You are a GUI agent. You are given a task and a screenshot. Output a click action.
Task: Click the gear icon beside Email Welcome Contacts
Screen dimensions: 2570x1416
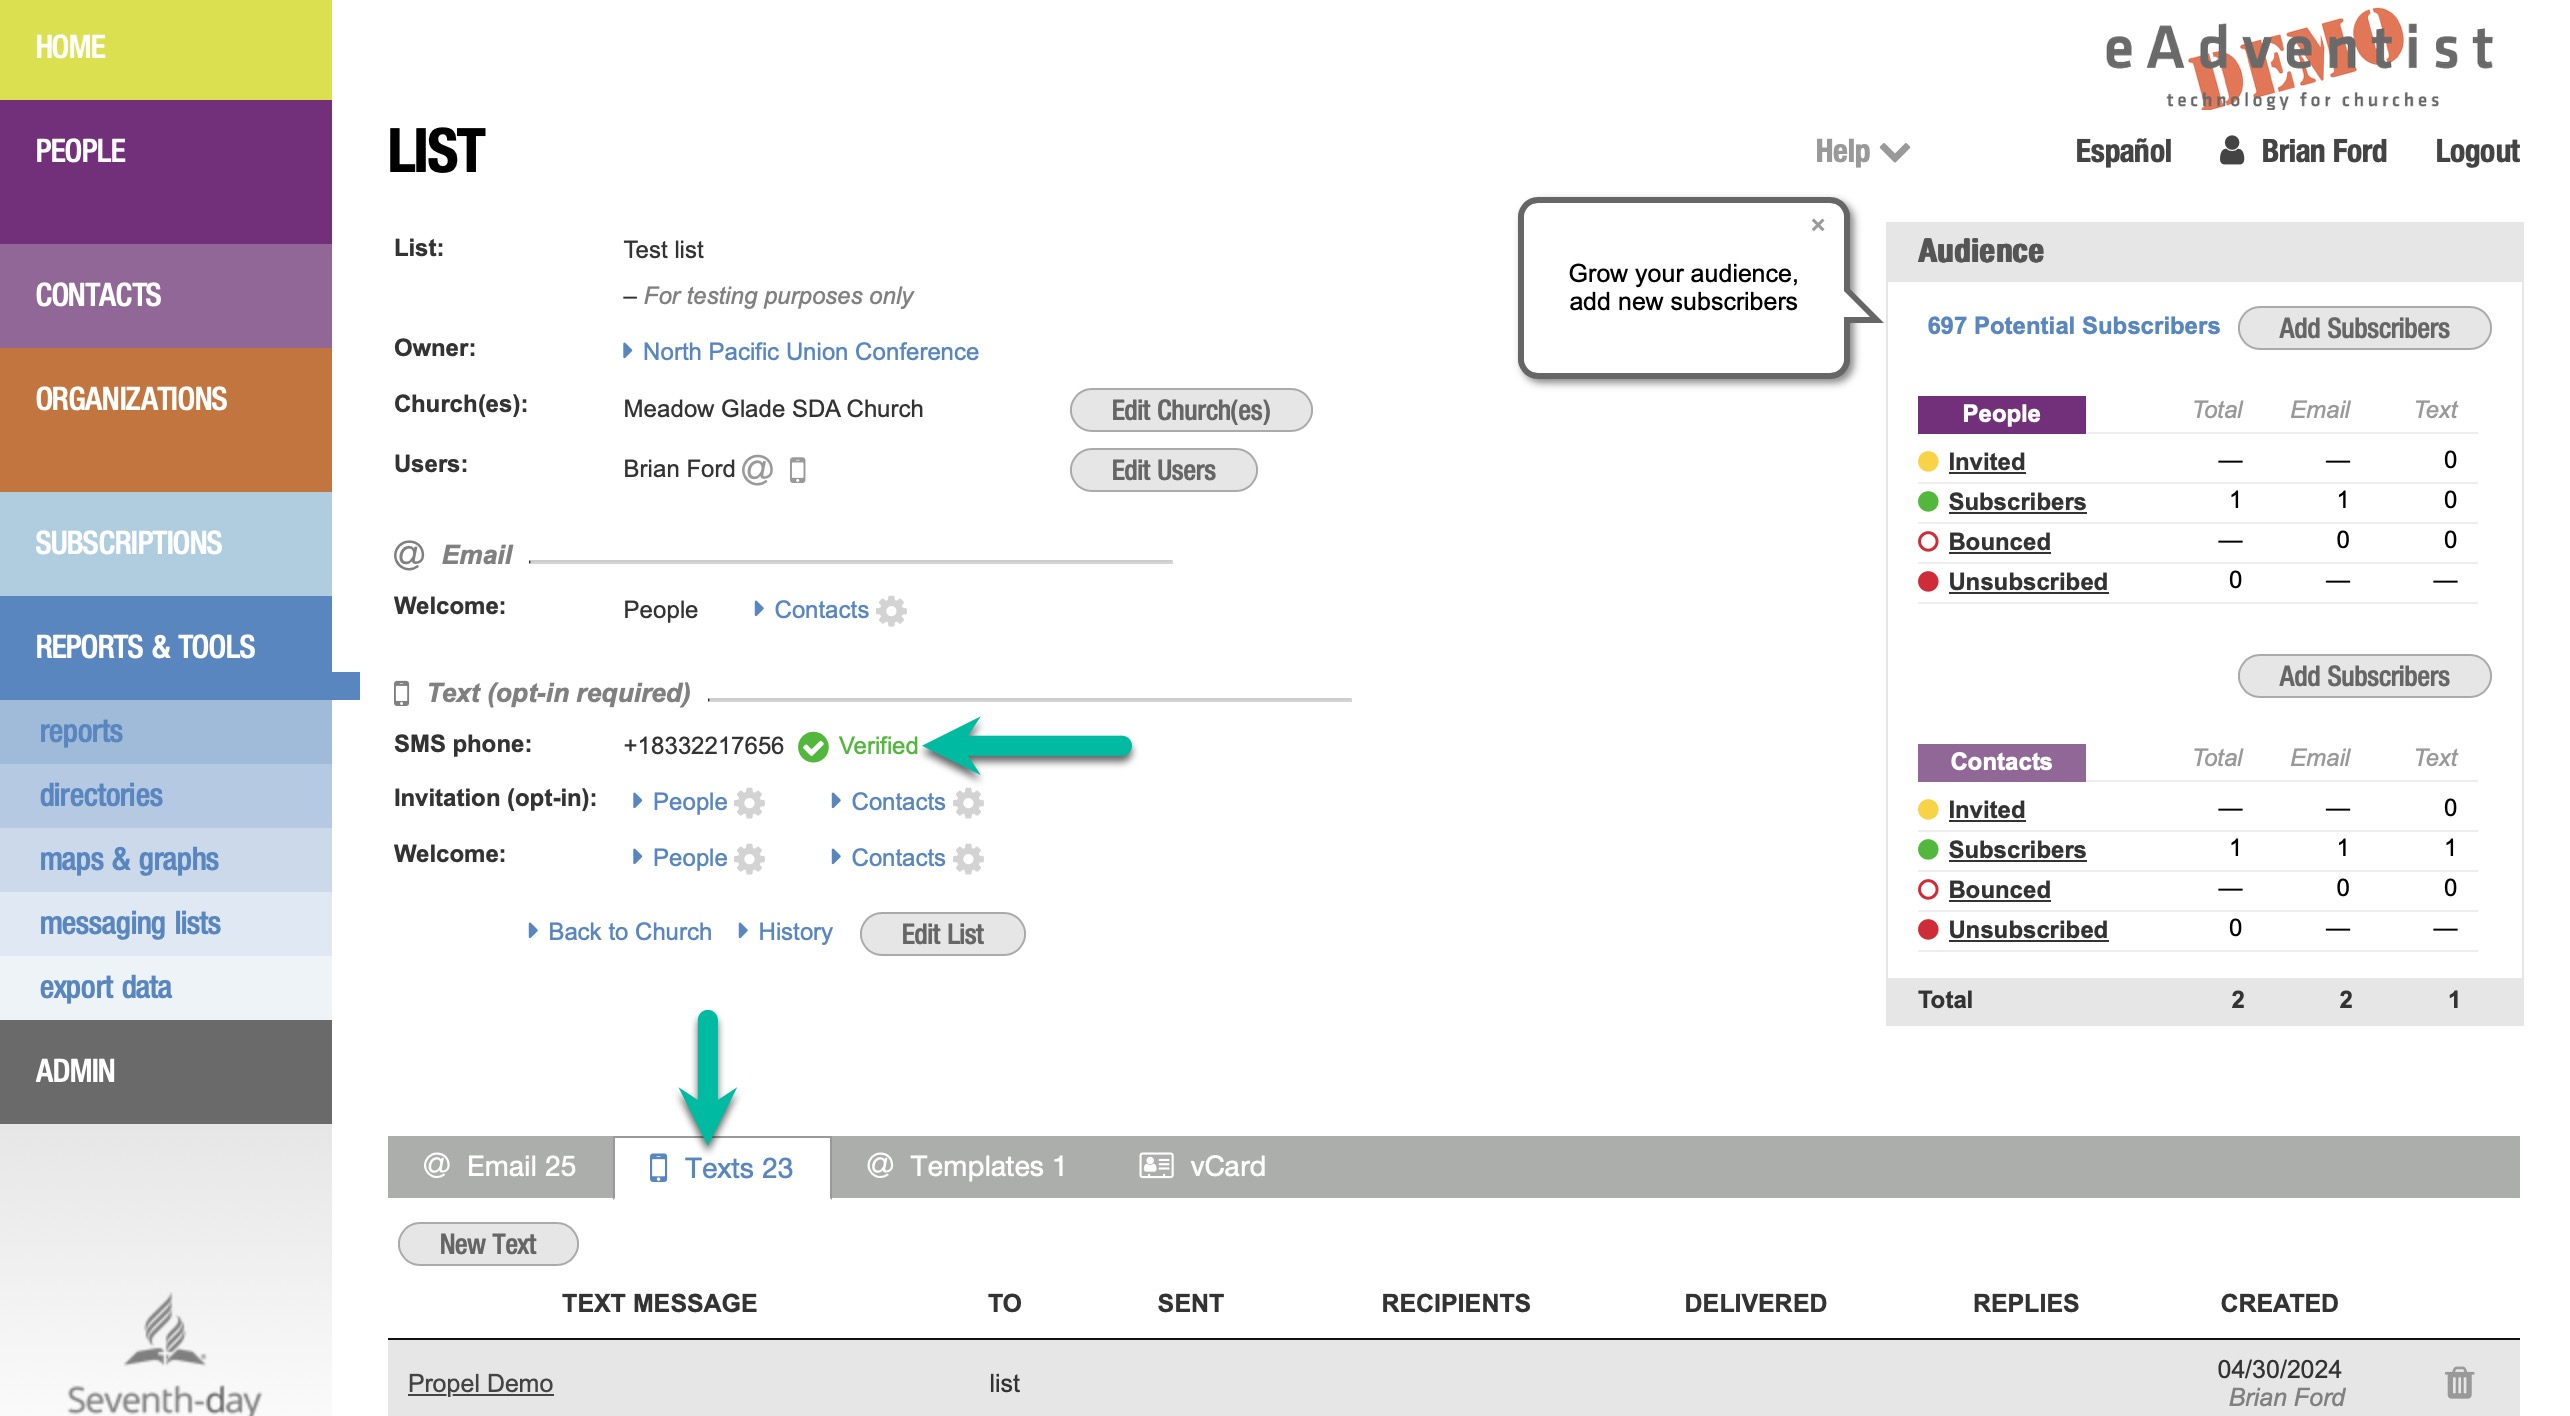pos(891,610)
